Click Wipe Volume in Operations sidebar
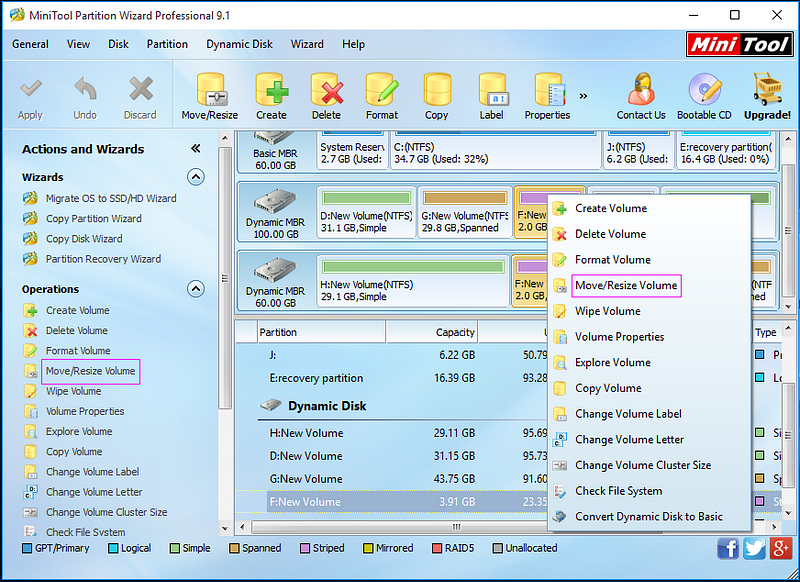The image size is (800, 582). (x=73, y=391)
